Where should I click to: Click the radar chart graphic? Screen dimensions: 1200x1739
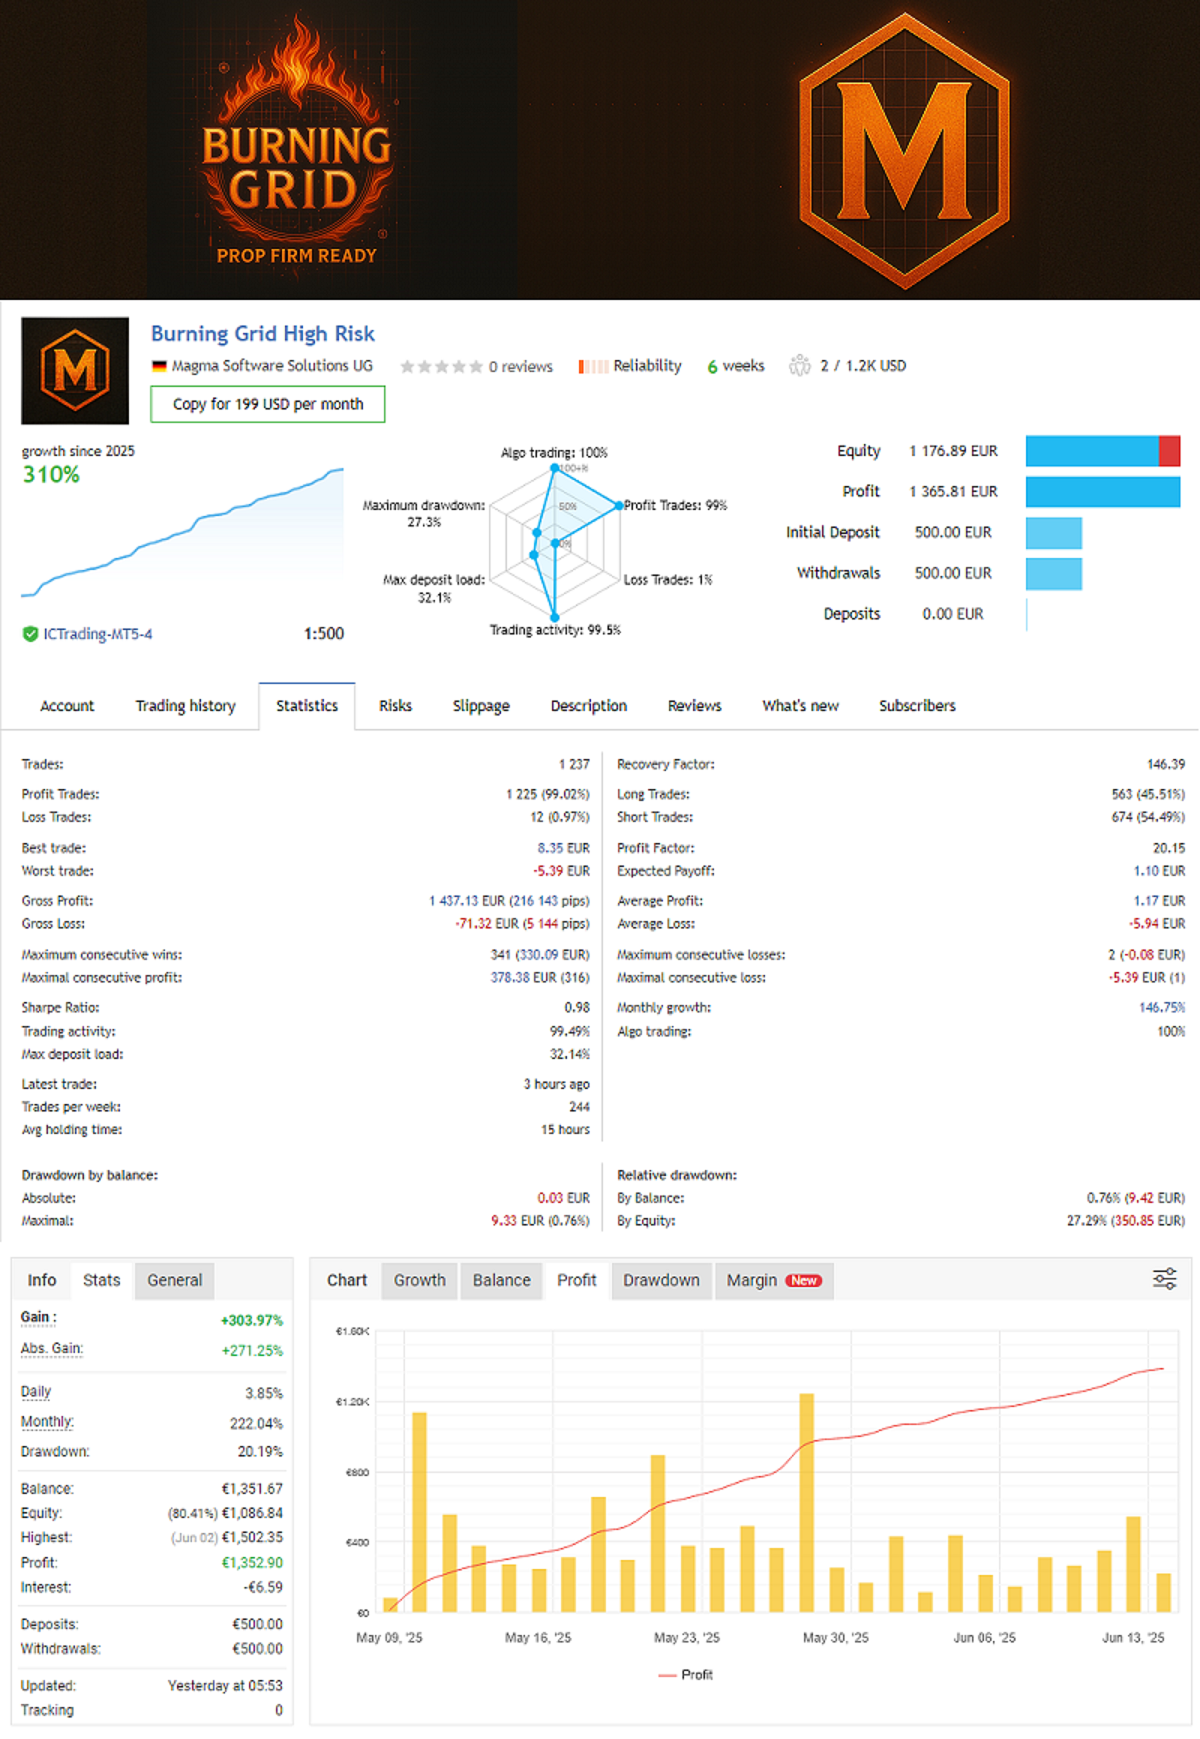click(x=555, y=541)
